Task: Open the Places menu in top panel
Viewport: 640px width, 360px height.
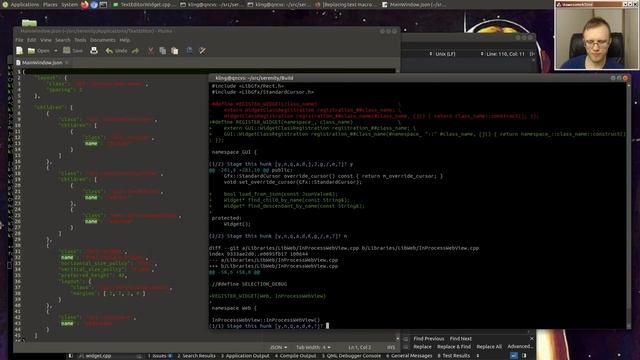Action: 50,4
